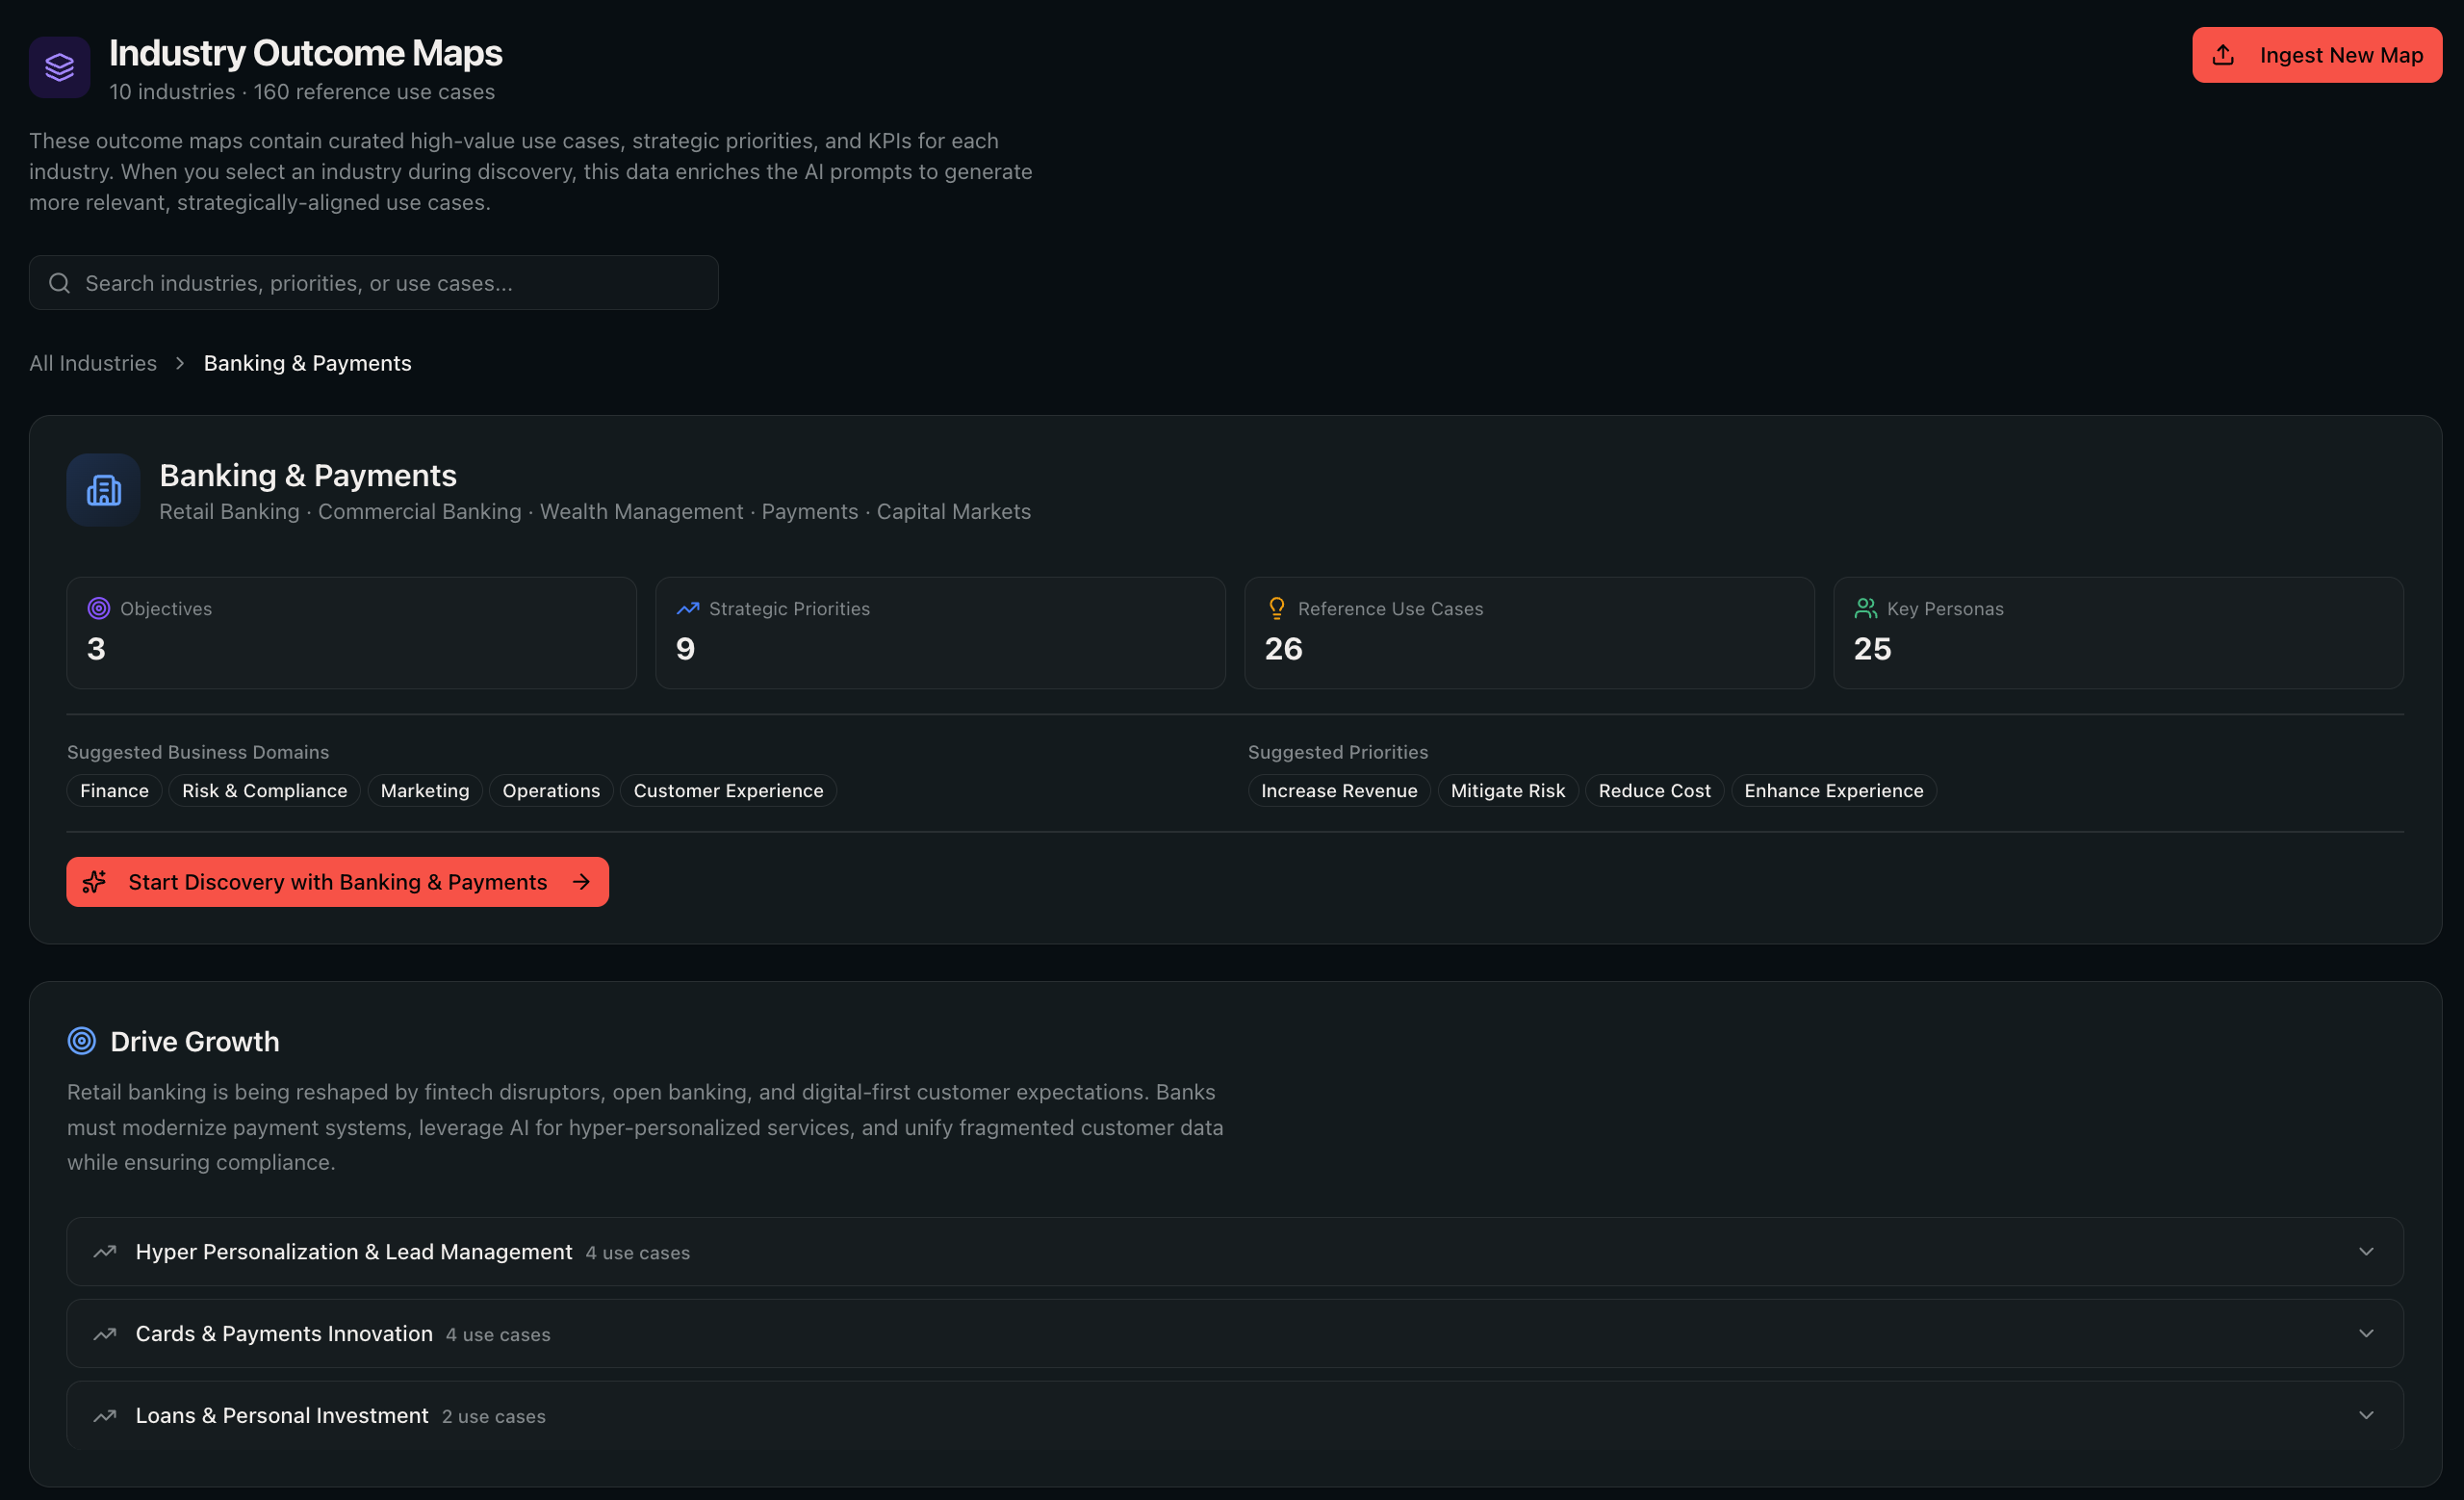2464x1500 pixels.
Task: Expand Hyper Personalization & Lead Management chevron
Action: [x=2366, y=1252]
